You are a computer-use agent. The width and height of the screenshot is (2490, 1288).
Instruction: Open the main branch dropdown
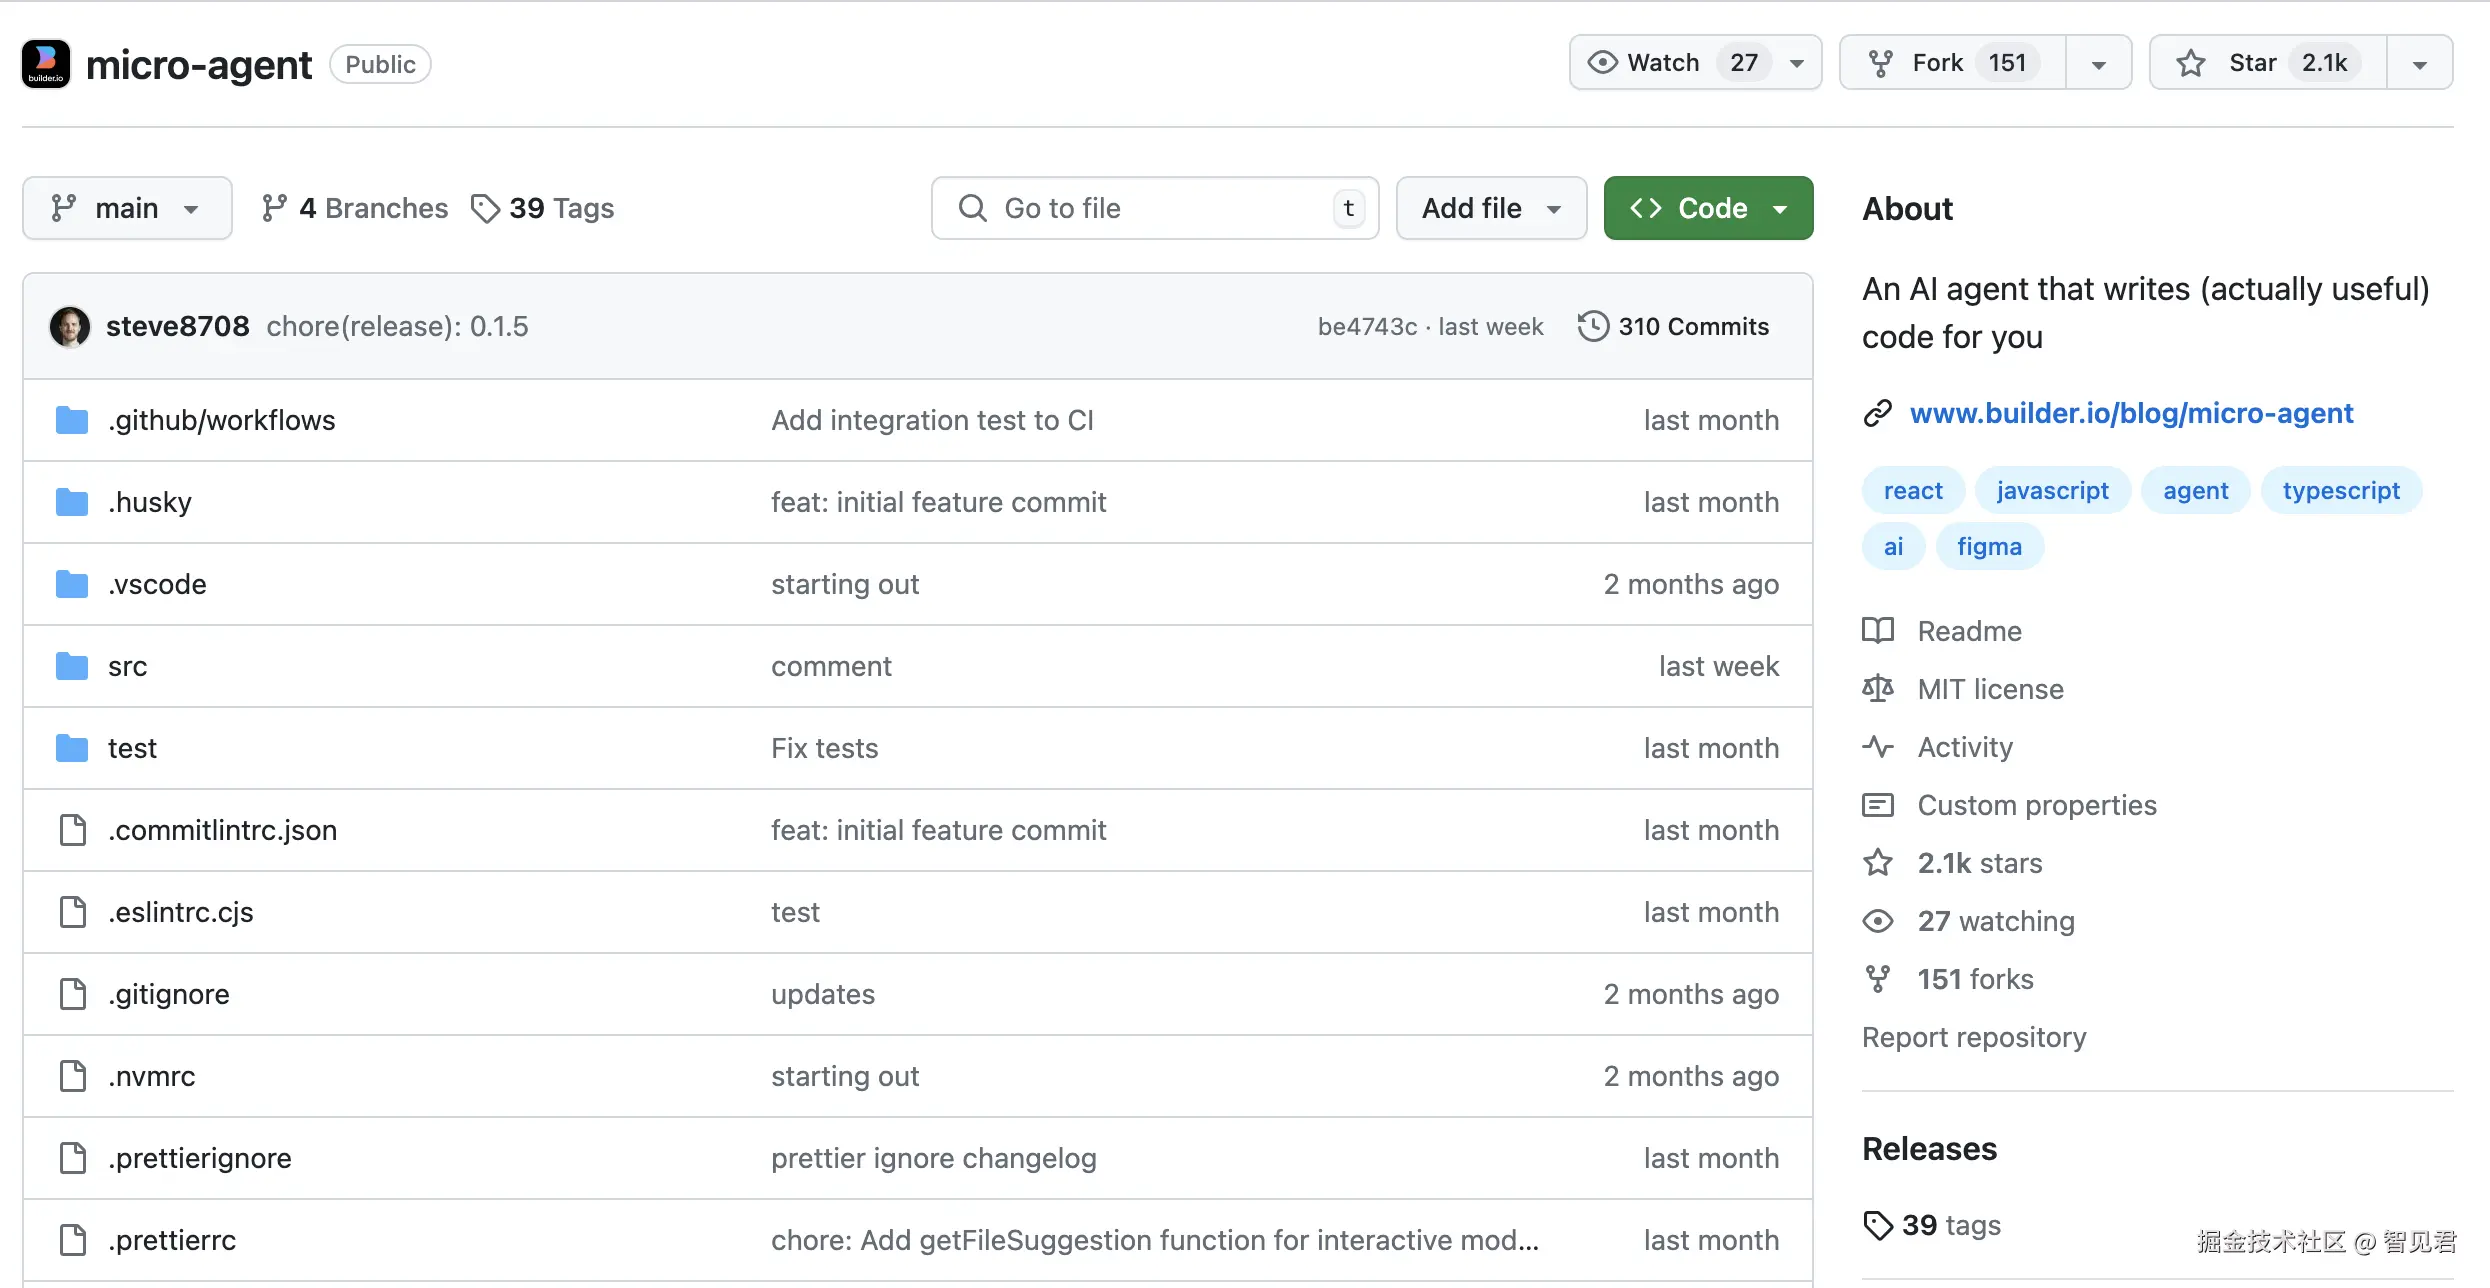click(x=127, y=208)
